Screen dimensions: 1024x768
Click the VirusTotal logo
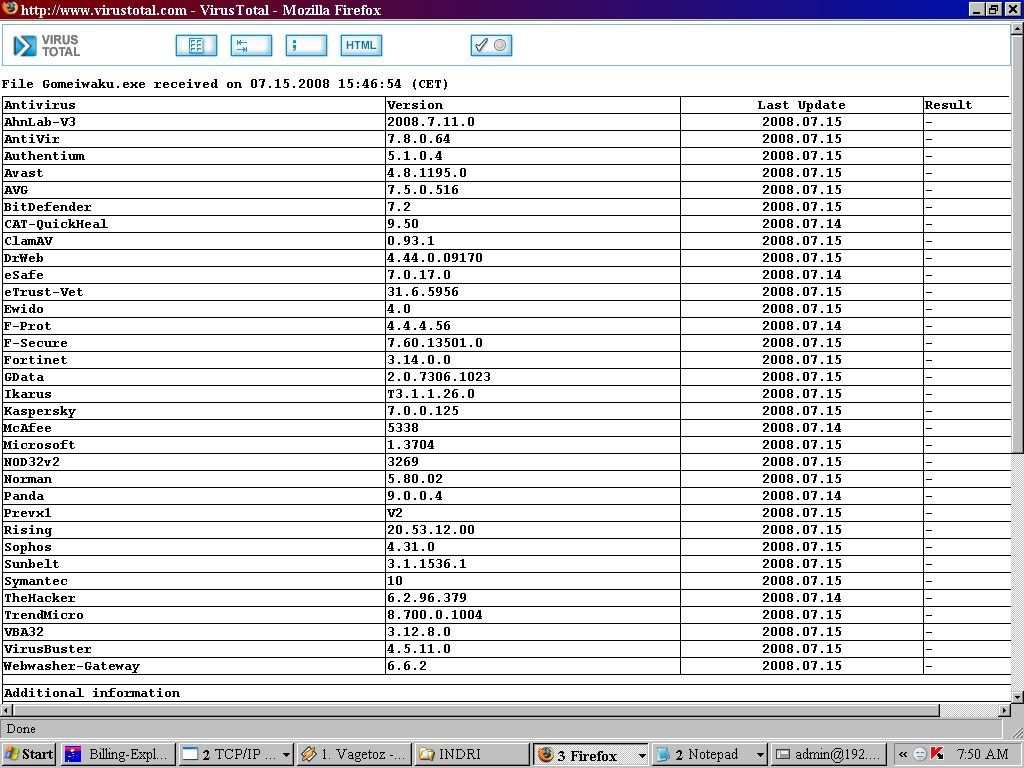pos(46,46)
